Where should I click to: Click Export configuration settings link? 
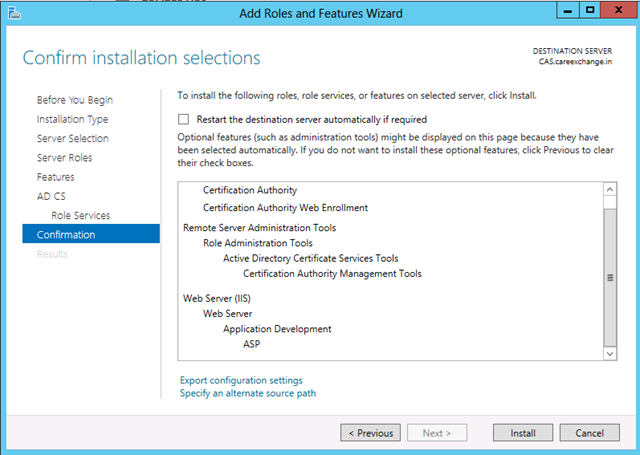tap(241, 380)
